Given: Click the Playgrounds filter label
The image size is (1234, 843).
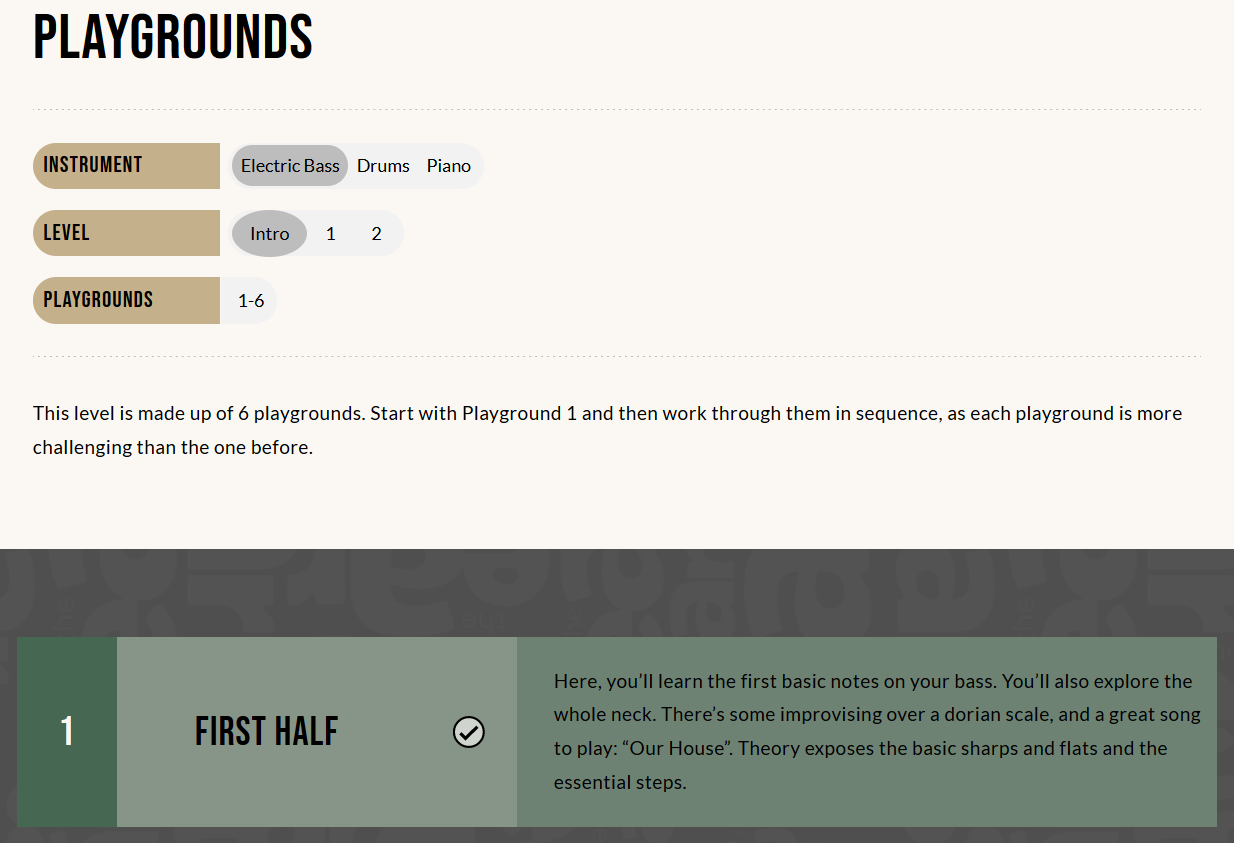Looking at the screenshot, I should tap(126, 300).
